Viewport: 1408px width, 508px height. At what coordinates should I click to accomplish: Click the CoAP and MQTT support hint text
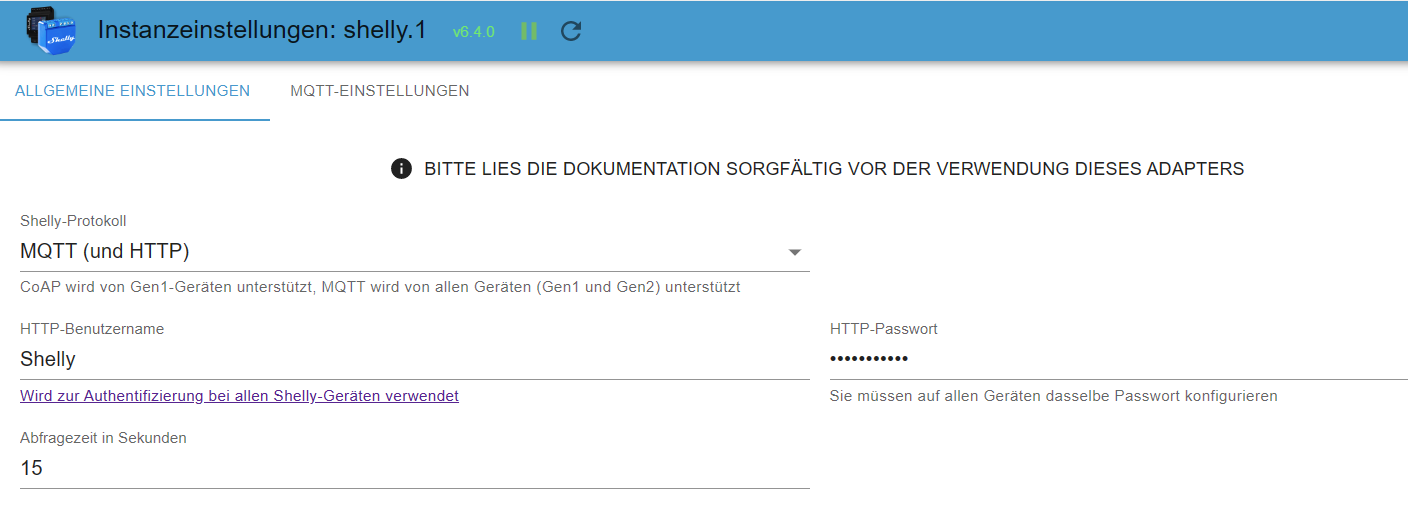(380, 287)
